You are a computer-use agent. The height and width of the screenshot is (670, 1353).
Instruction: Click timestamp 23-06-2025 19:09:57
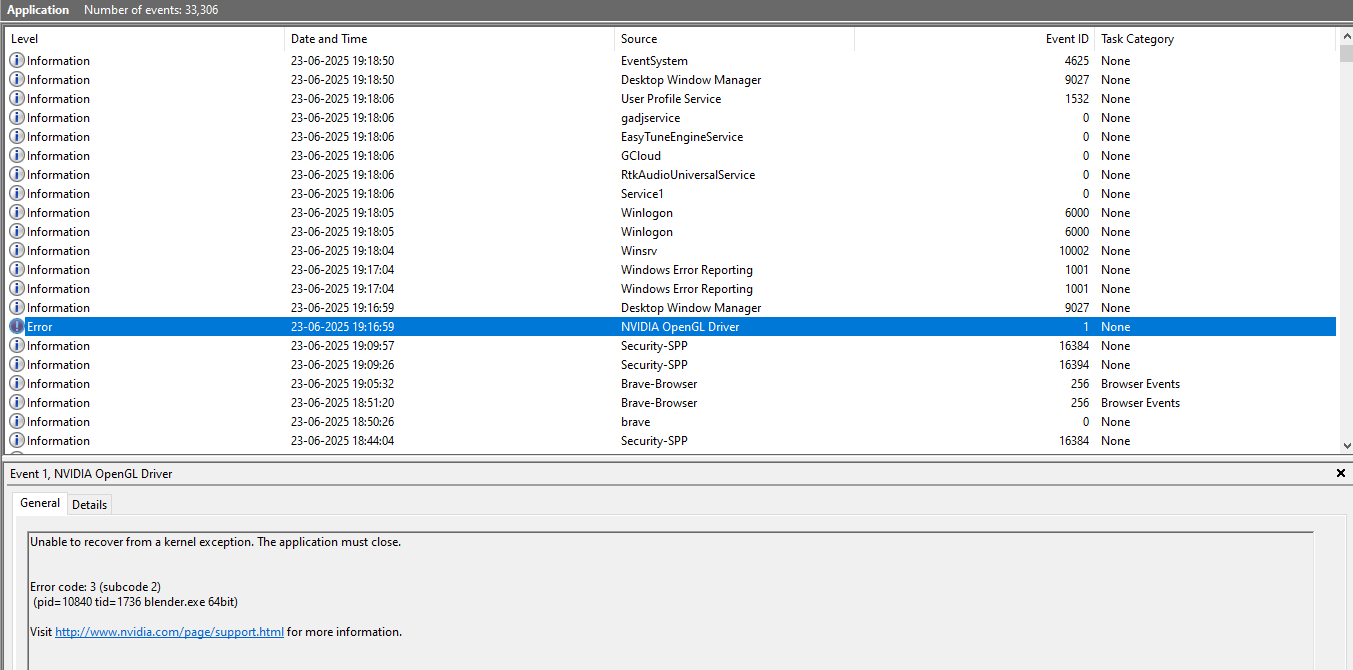tap(342, 346)
